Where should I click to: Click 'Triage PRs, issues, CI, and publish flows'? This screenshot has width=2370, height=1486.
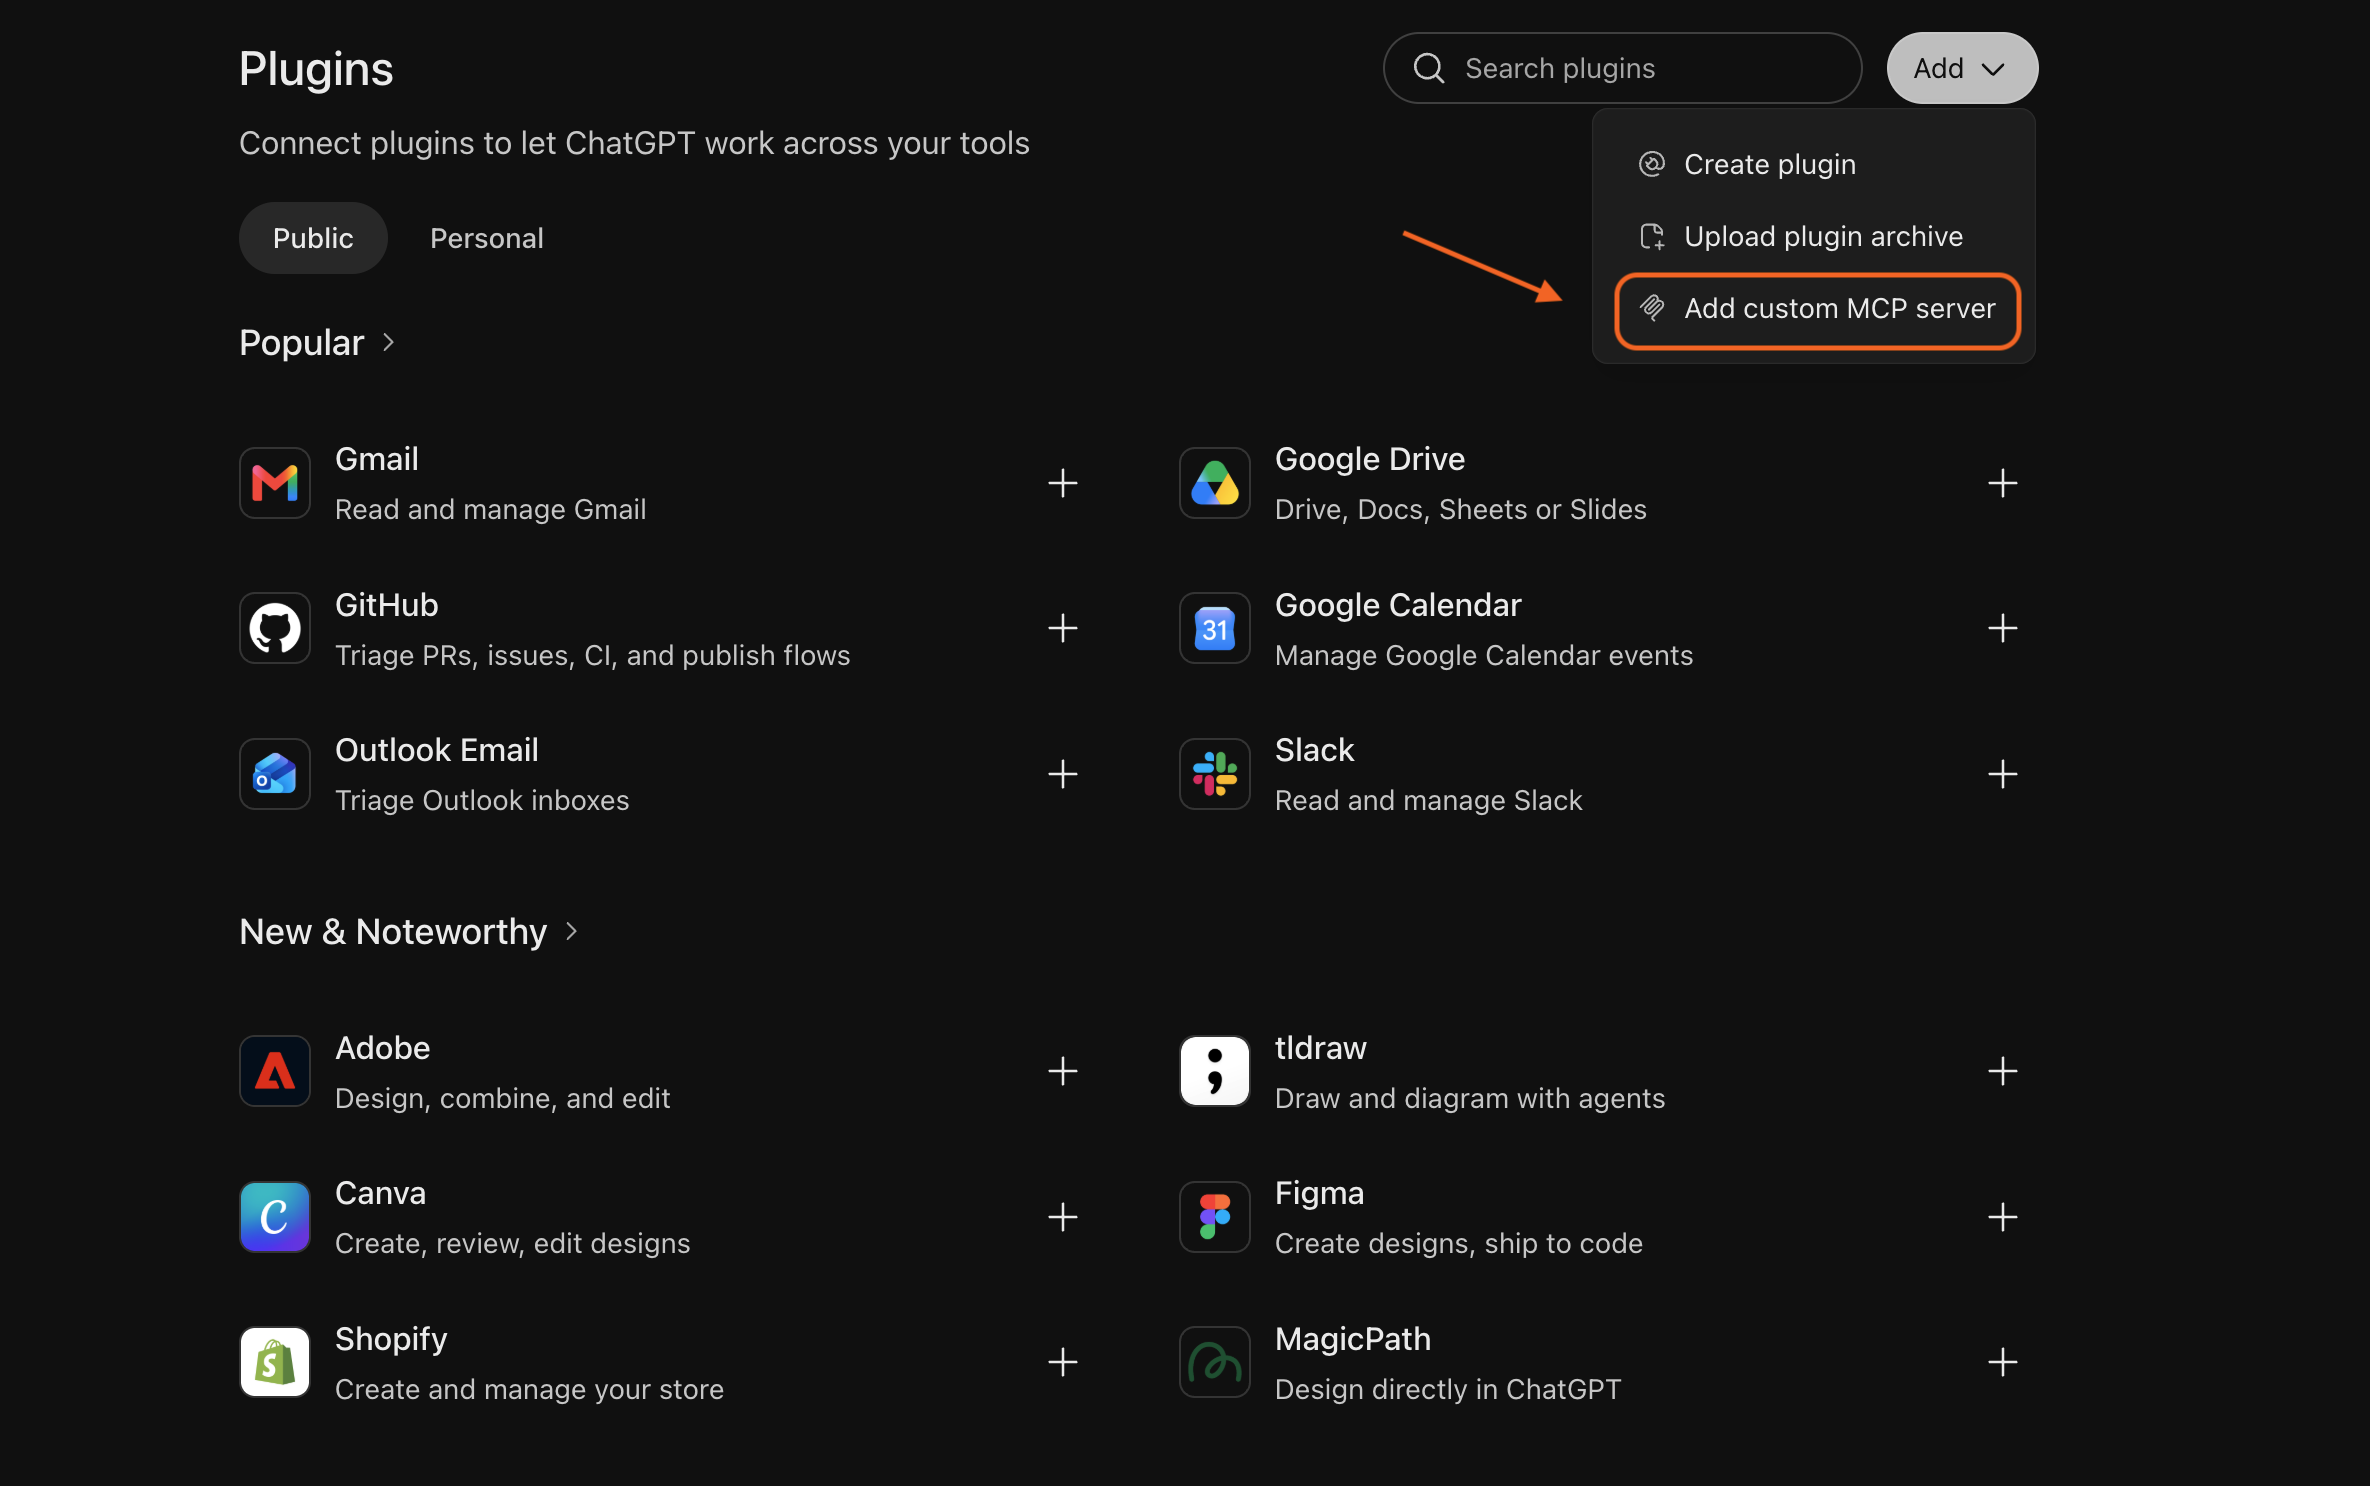(x=593, y=655)
